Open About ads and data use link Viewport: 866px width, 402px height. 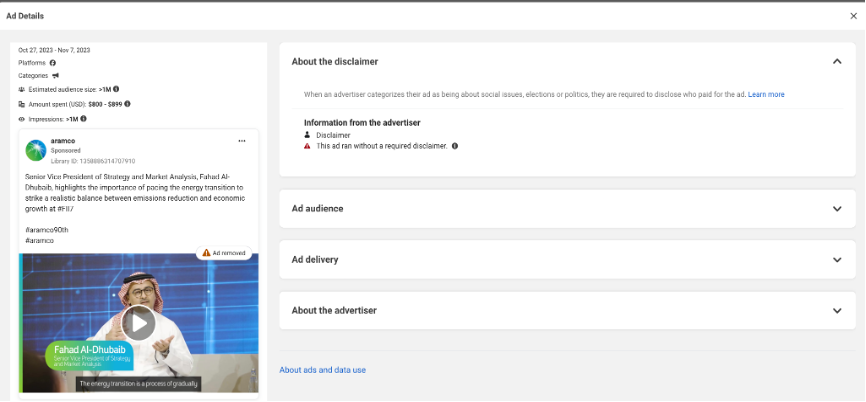[x=323, y=370]
